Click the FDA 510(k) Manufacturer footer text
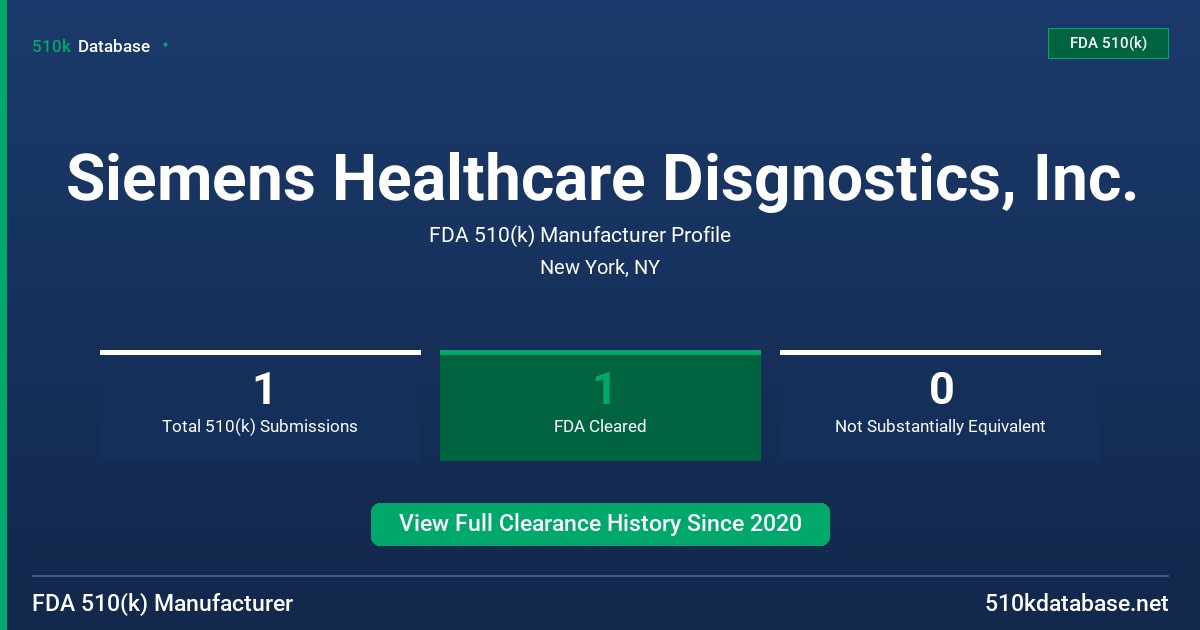Image resolution: width=1200 pixels, height=630 pixels. click(x=163, y=603)
